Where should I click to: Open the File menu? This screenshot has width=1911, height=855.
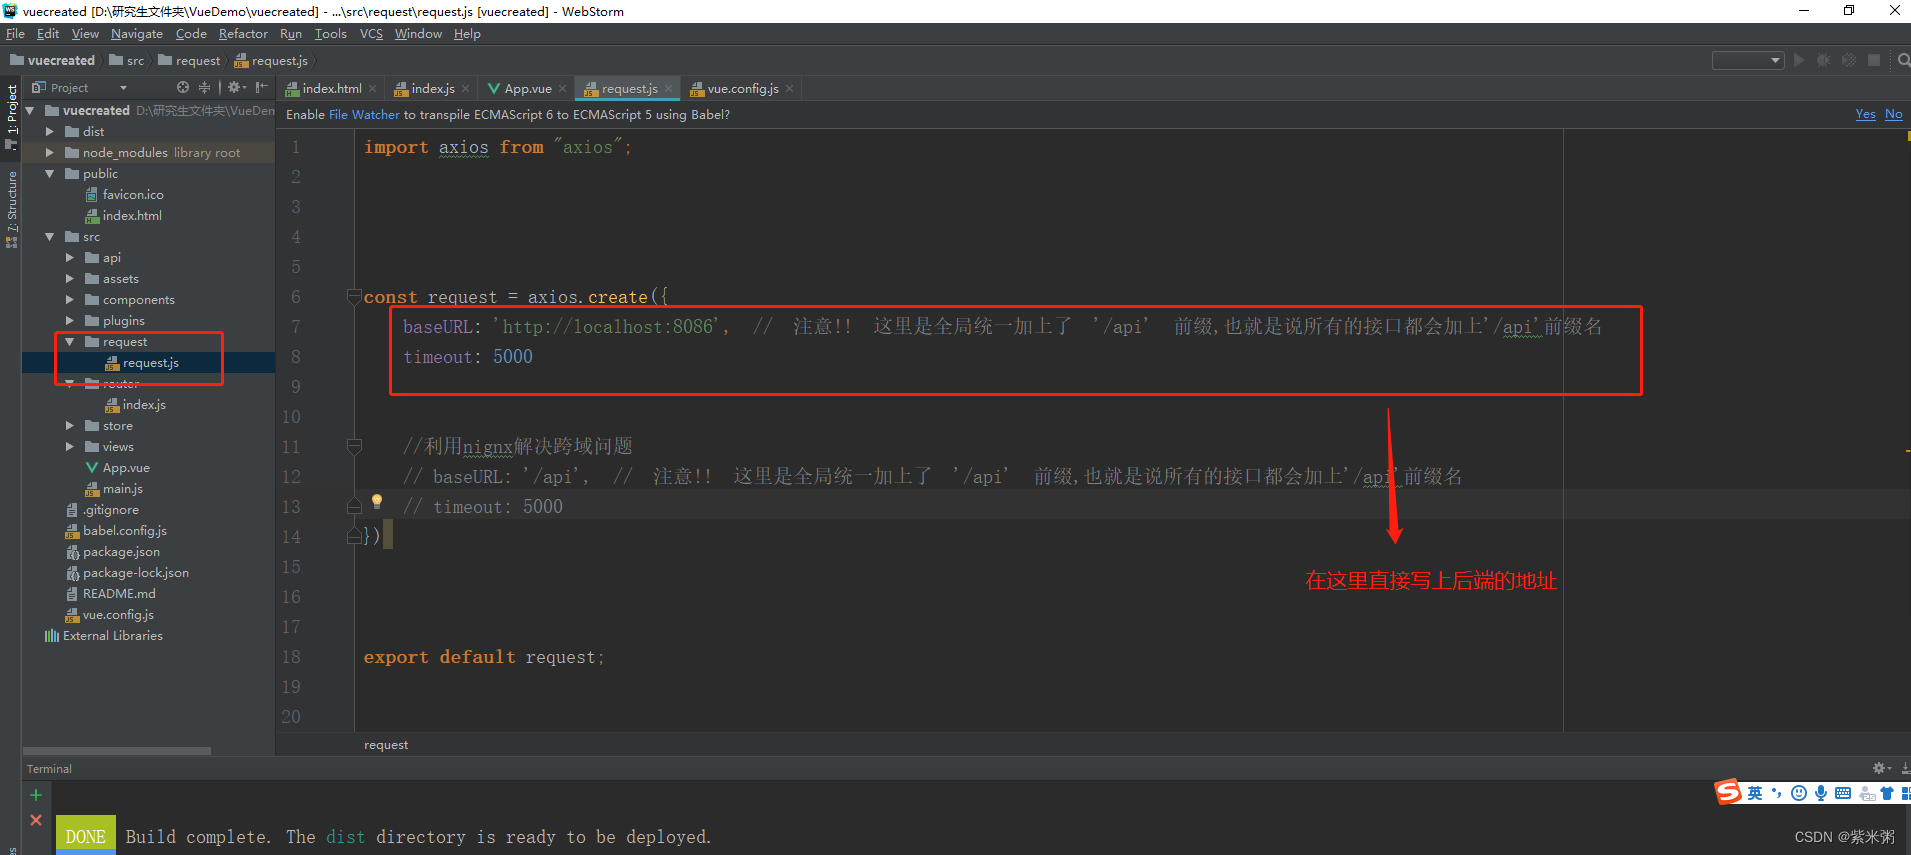point(15,34)
